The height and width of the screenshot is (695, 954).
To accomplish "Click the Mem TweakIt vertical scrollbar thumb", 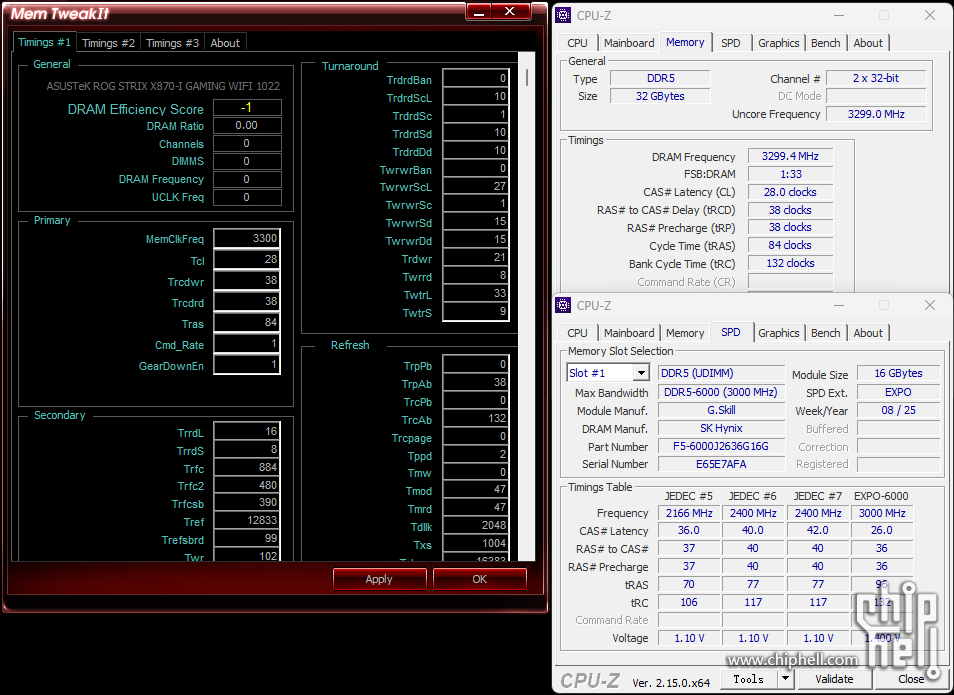I will coord(527,77).
